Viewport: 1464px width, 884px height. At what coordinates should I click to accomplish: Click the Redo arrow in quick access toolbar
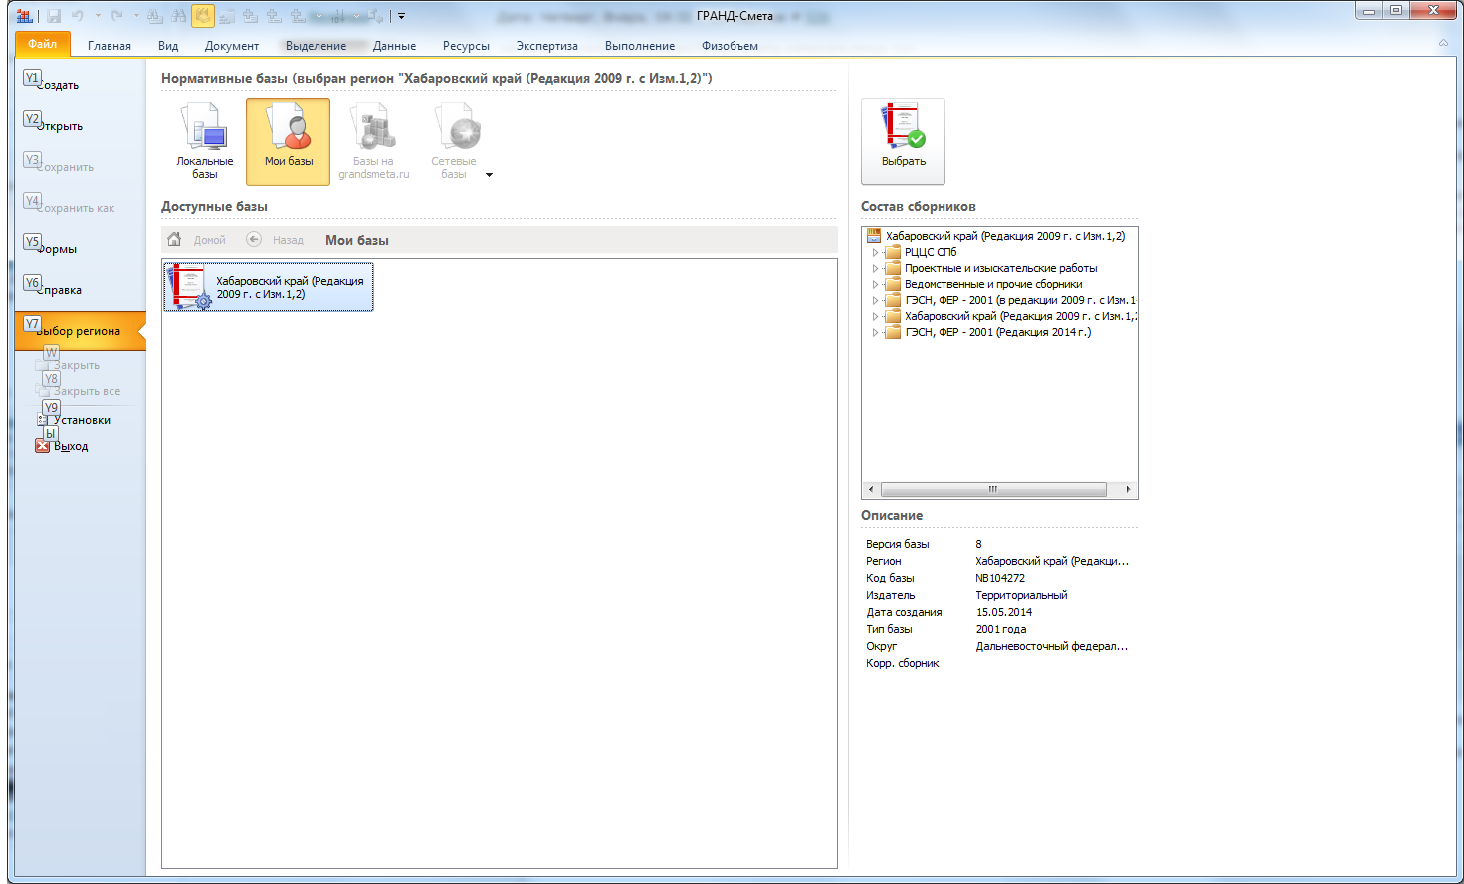117,16
